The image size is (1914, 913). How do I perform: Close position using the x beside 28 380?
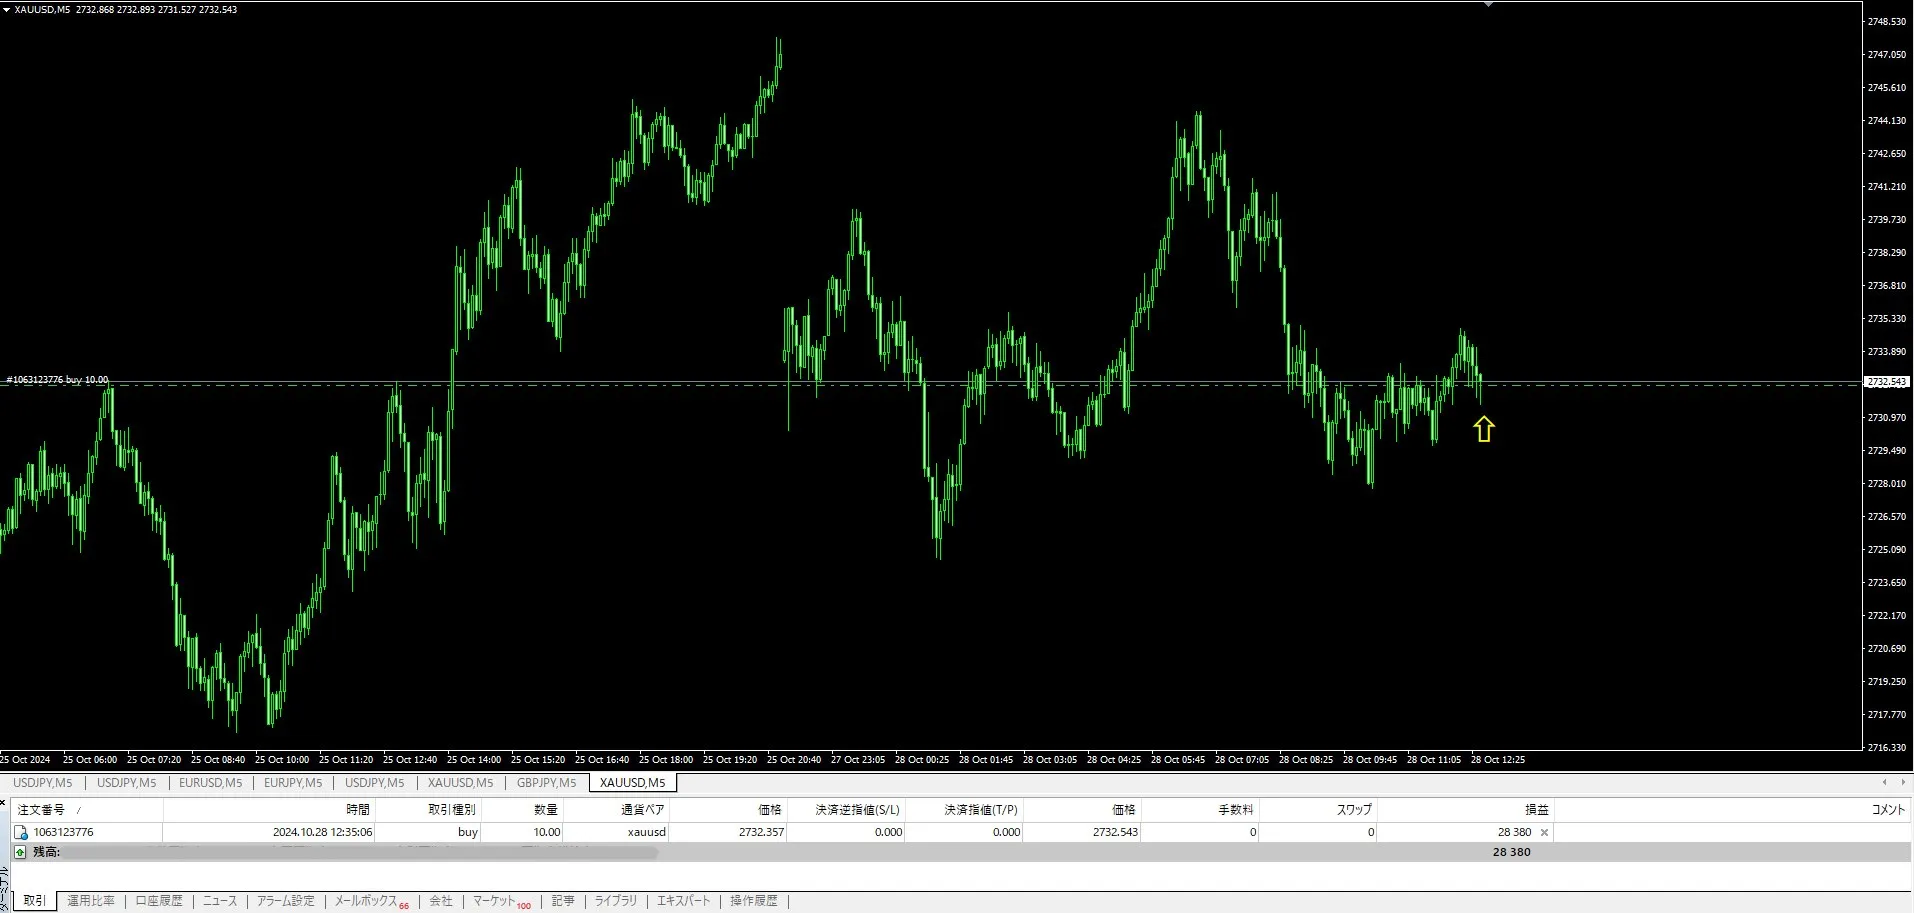click(x=1544, y=832)
